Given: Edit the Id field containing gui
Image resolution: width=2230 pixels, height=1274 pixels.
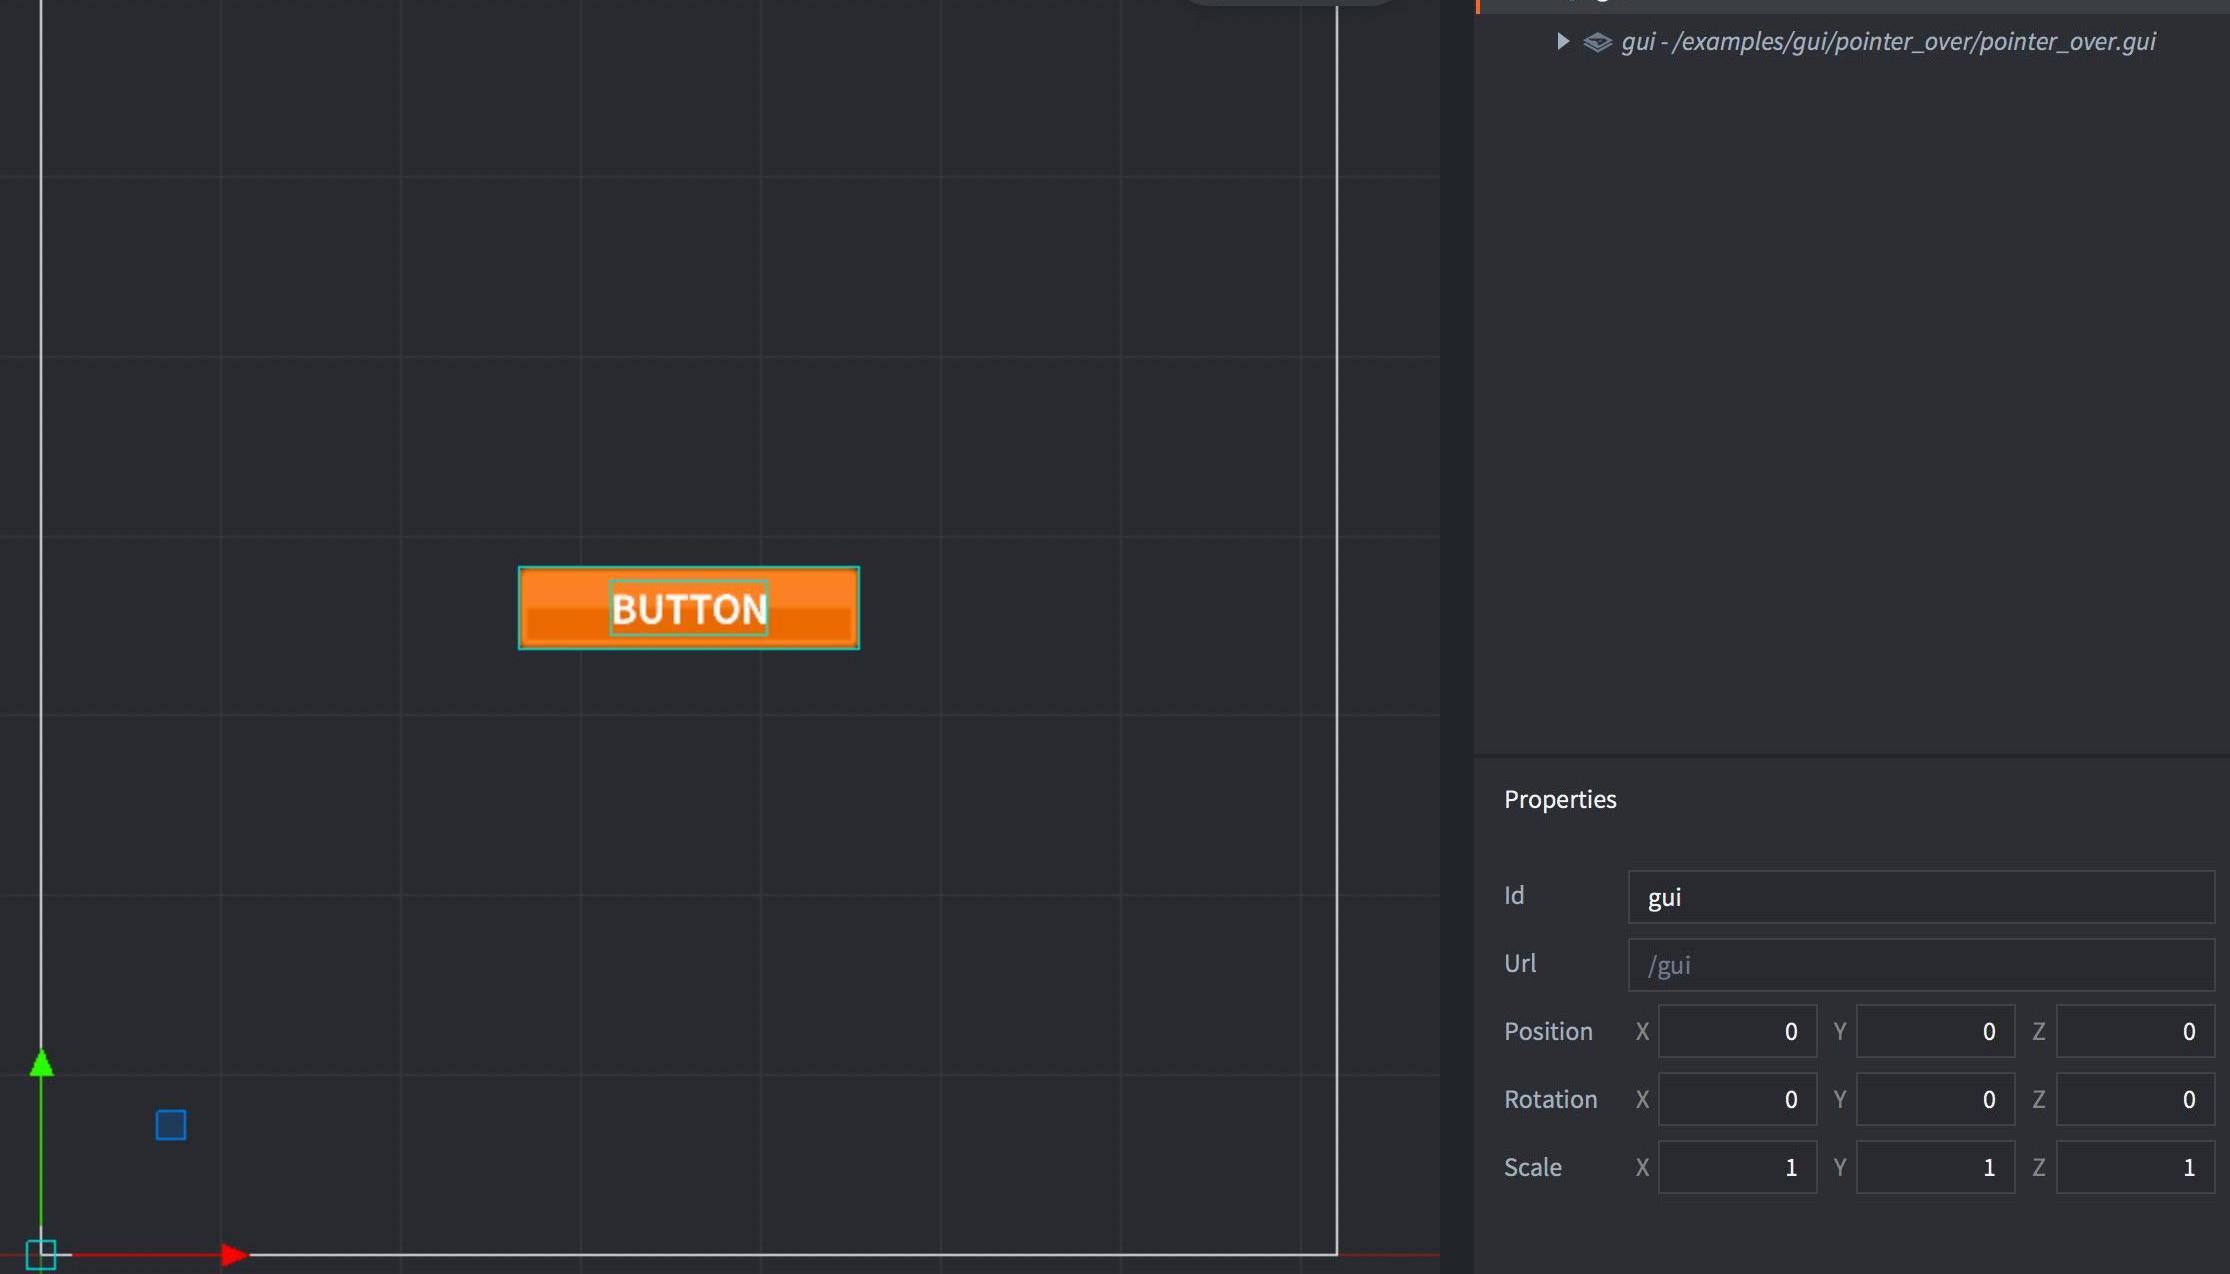Looking at the screenshot, I should [1921, 897].
